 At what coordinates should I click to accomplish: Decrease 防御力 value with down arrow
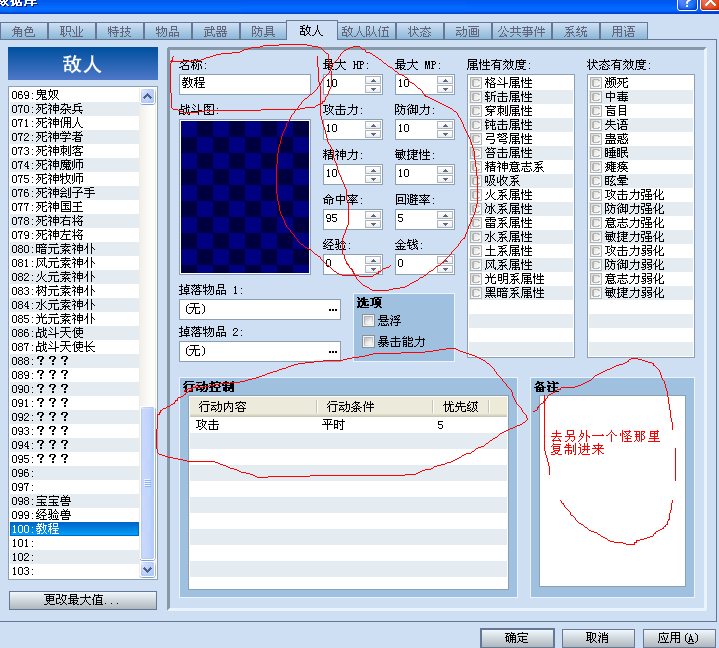445,134
